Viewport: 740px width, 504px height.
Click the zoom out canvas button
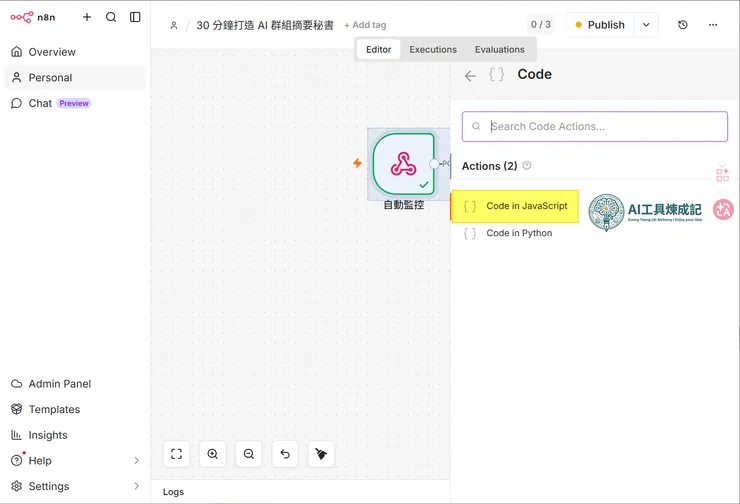coord(249,454)
